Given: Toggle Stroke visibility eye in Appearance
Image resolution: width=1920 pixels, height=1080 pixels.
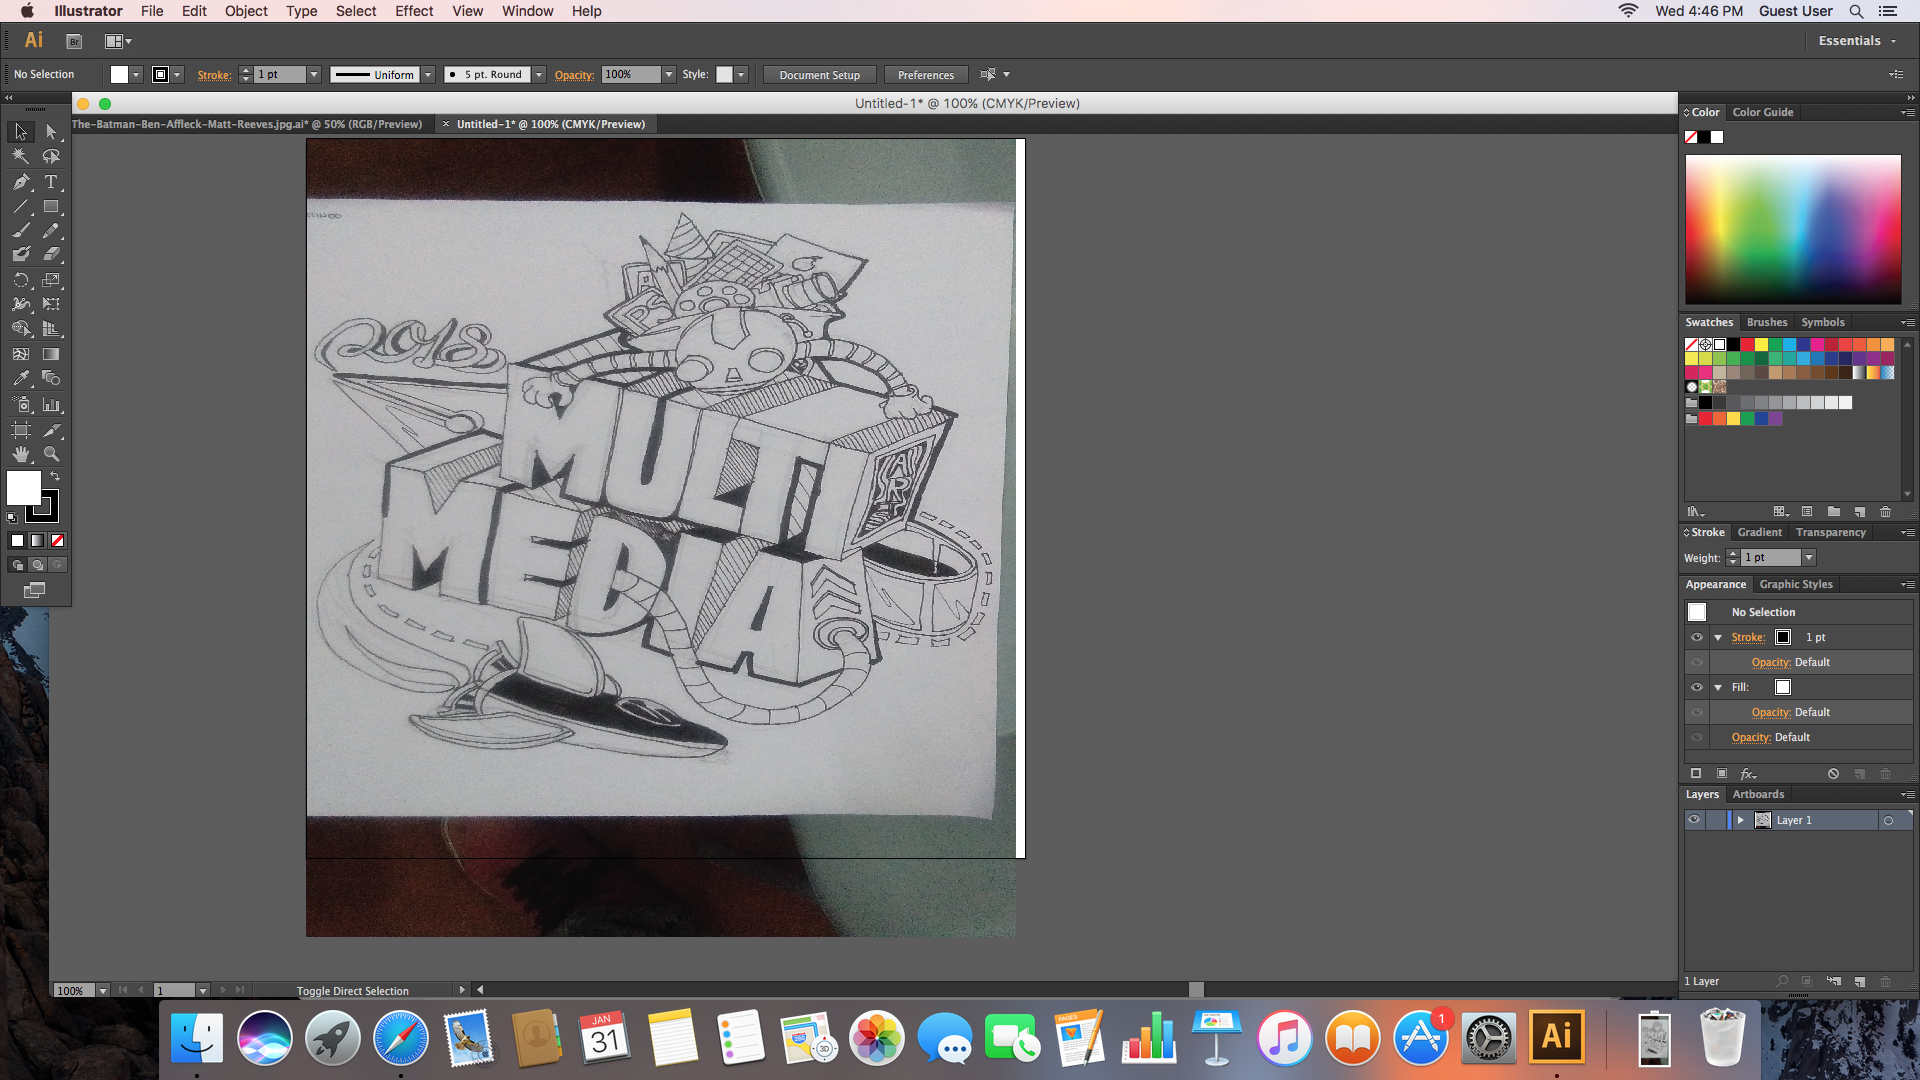Looking at the screenshot, I should click(x=1697, y=637).
